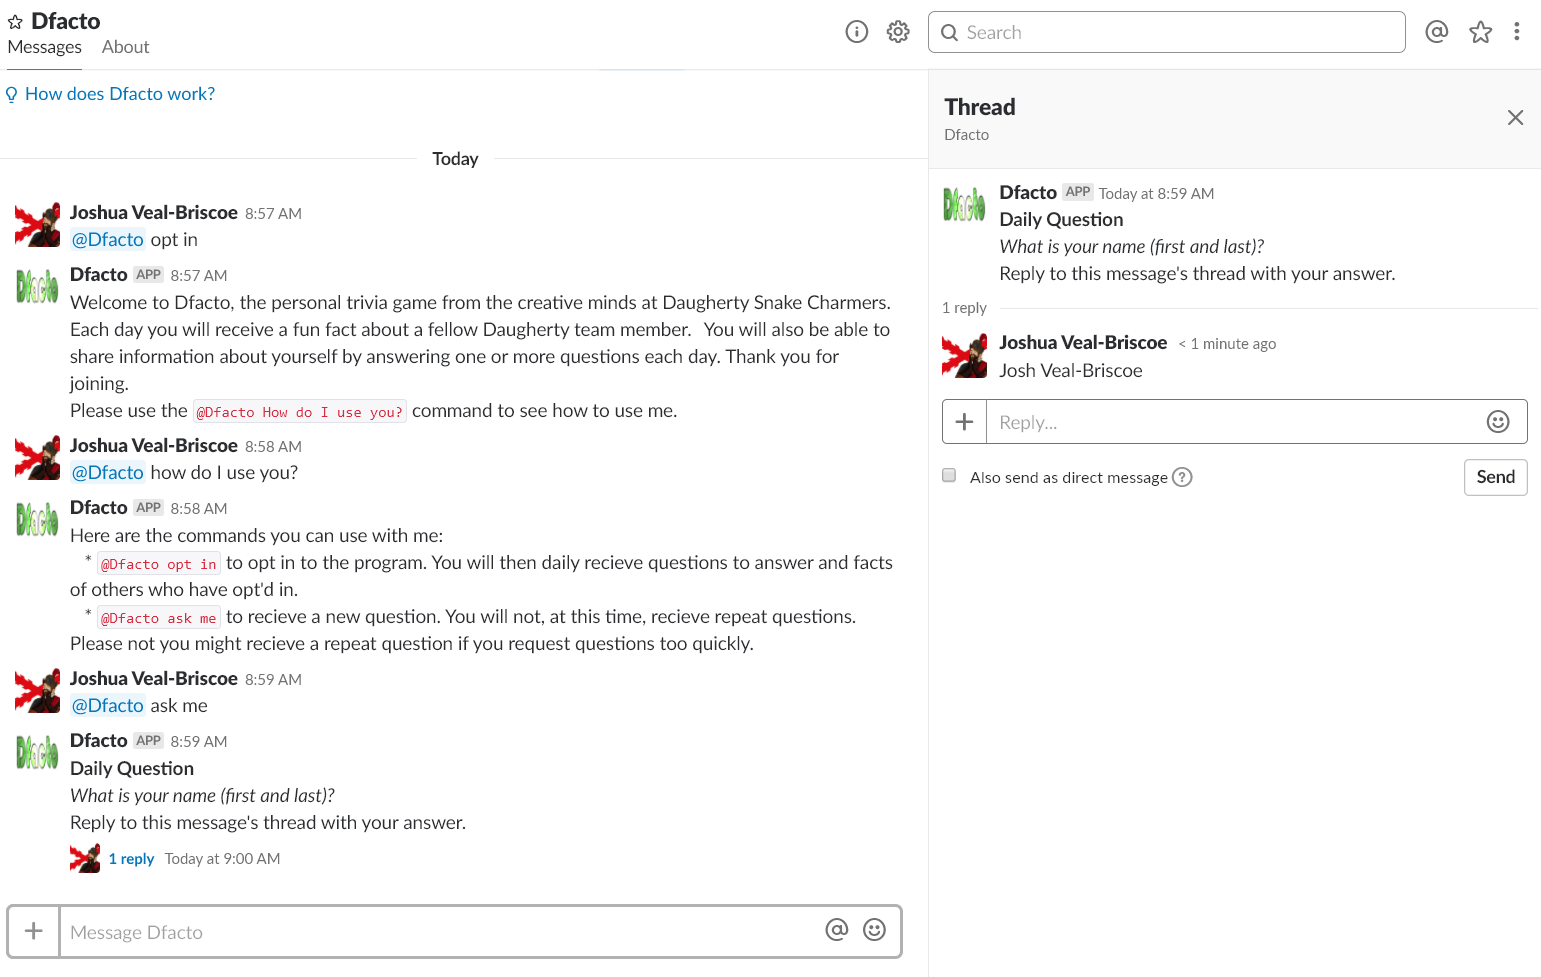Switch to the About tab
The image size is (1541, 977).
[125, 47]
